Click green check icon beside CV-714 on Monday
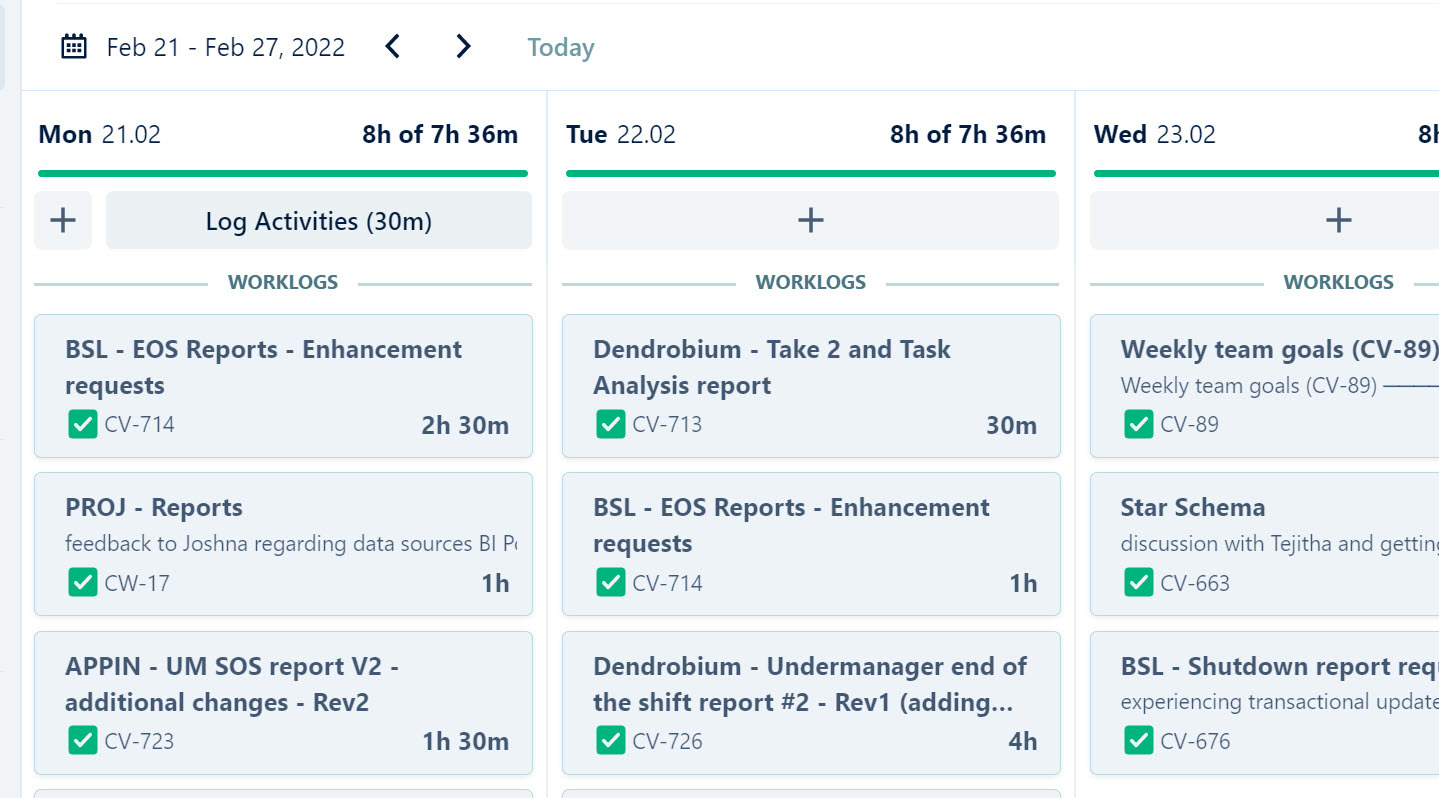This screenshot has height=798, width=1439. point(82,424)
